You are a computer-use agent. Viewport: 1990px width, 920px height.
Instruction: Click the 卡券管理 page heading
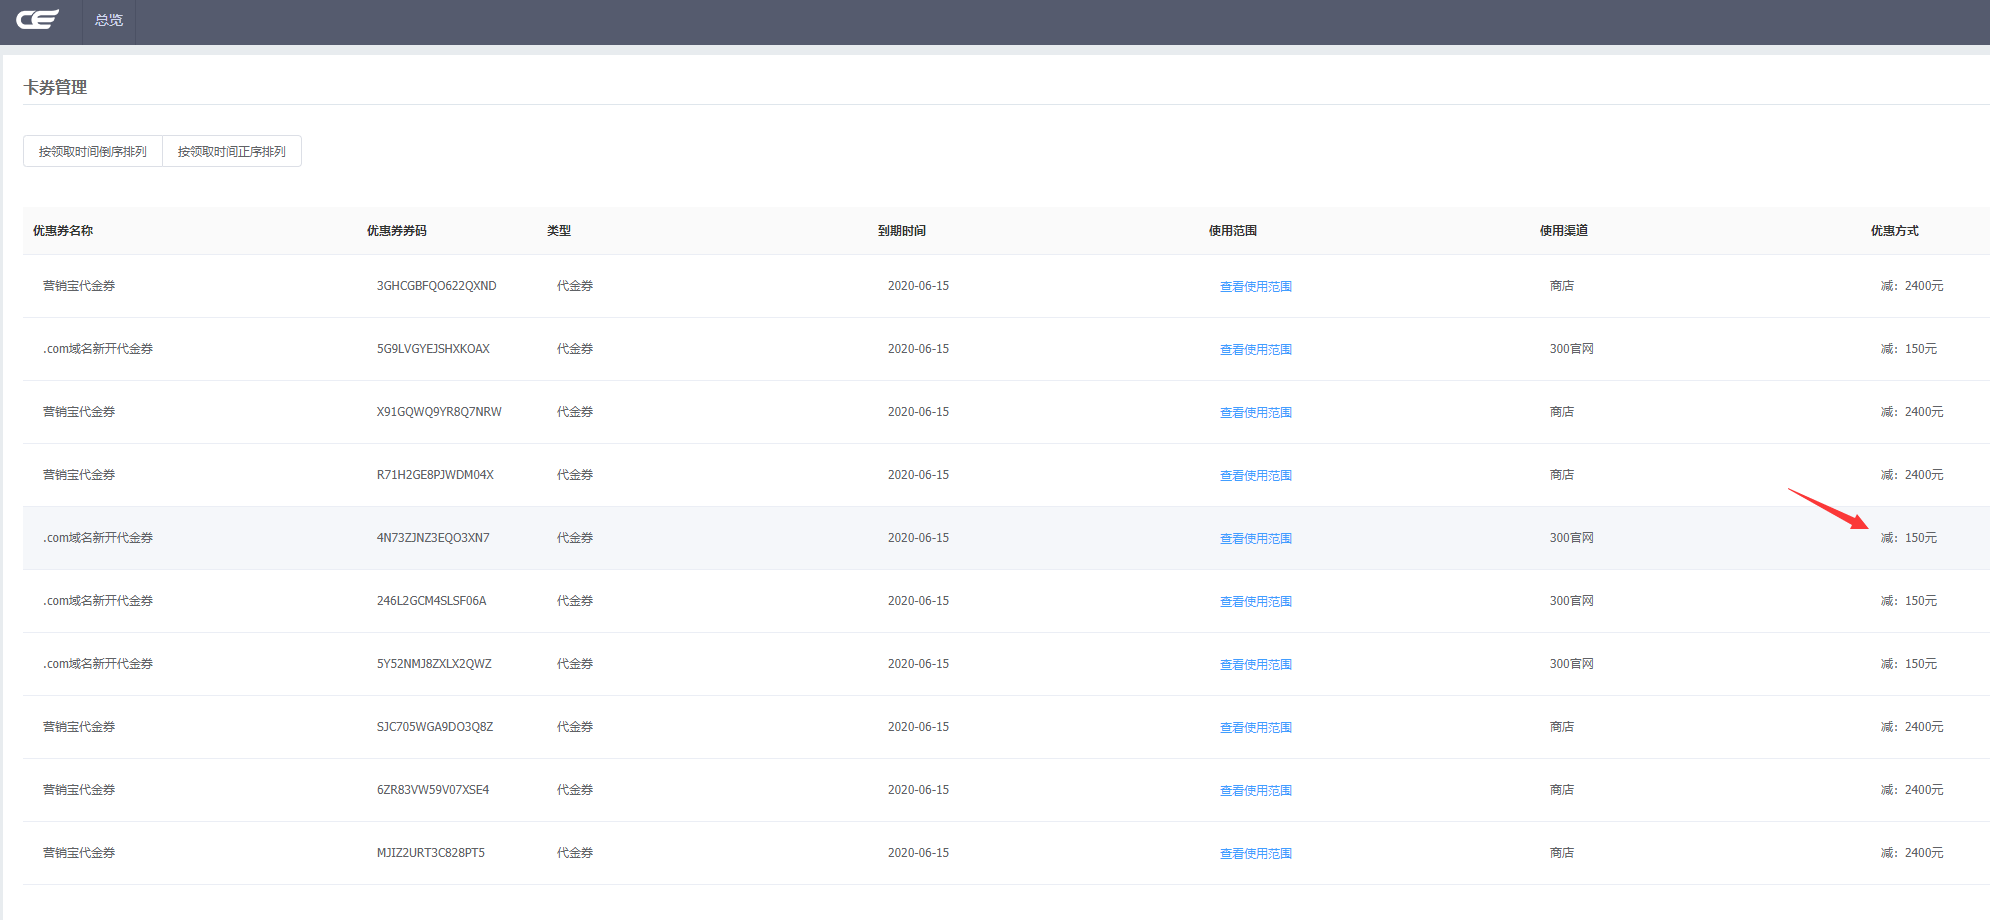click(x=55, y=88)
